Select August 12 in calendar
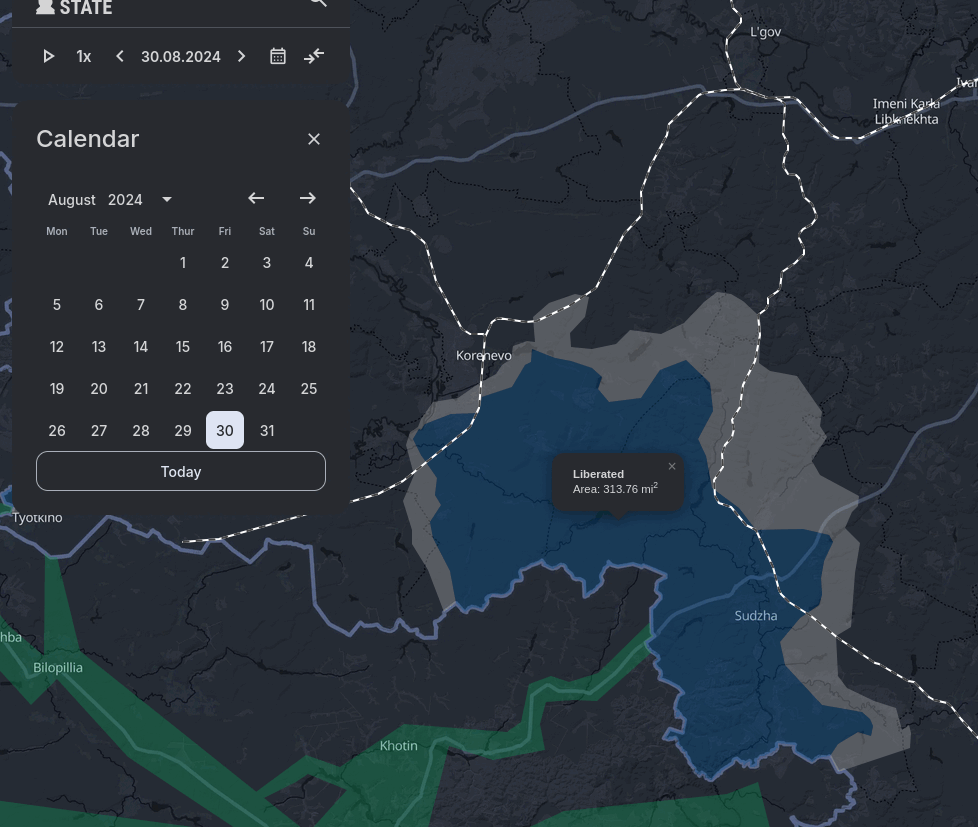 (57, 347)
